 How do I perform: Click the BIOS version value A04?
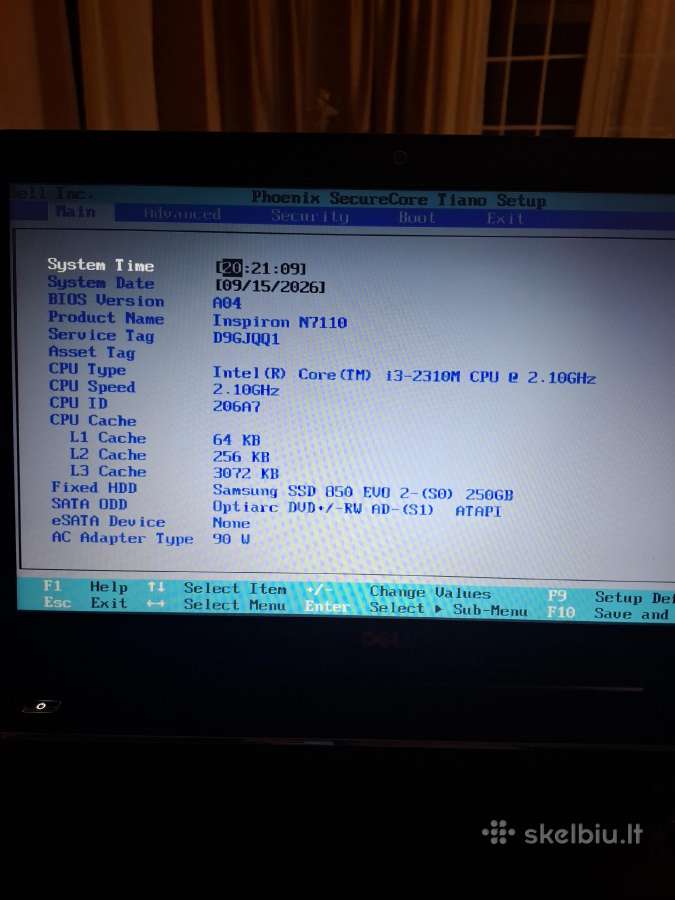coord(227,302)
